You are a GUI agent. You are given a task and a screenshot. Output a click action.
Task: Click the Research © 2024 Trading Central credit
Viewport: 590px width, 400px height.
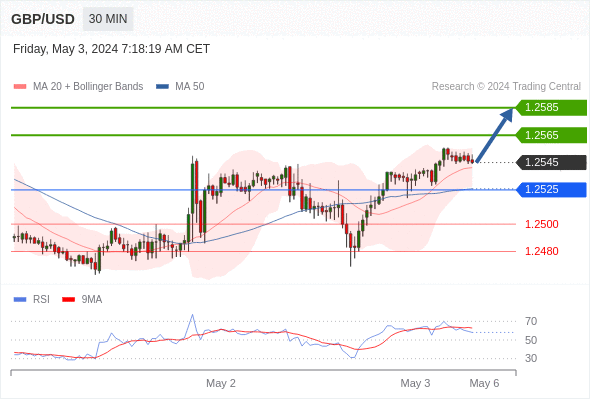pyautogui.click(x=506, y=87)
